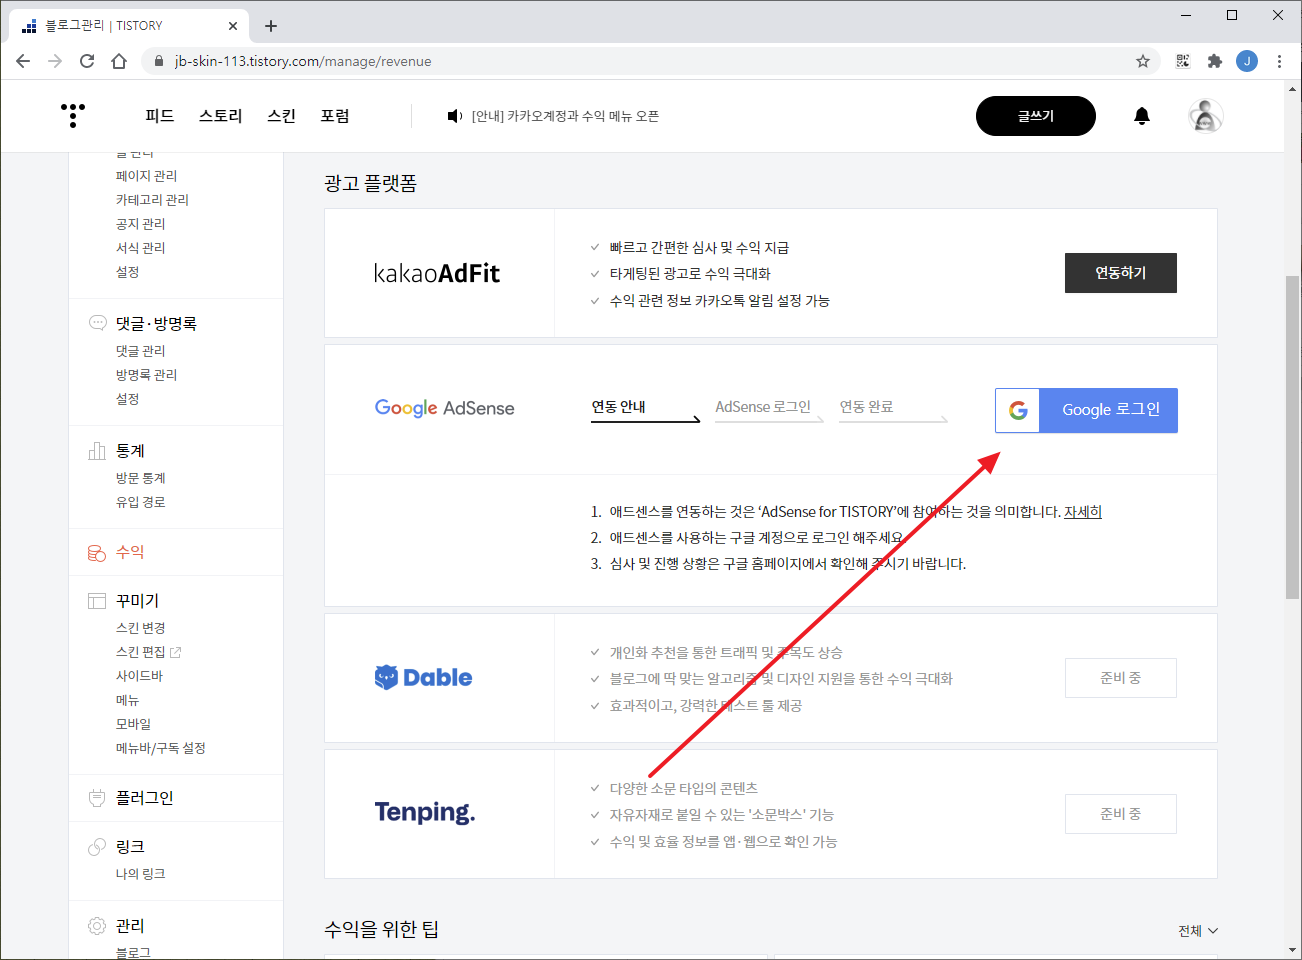Open 메뉴 under 꾸미기
This screenshot has height=960, width=1302.
127,700
